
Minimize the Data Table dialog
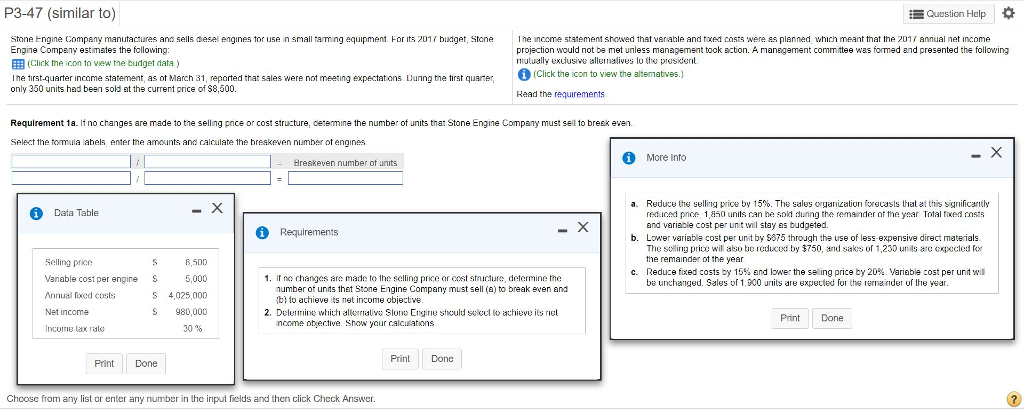pyautogui.click(x=196, y=211)
